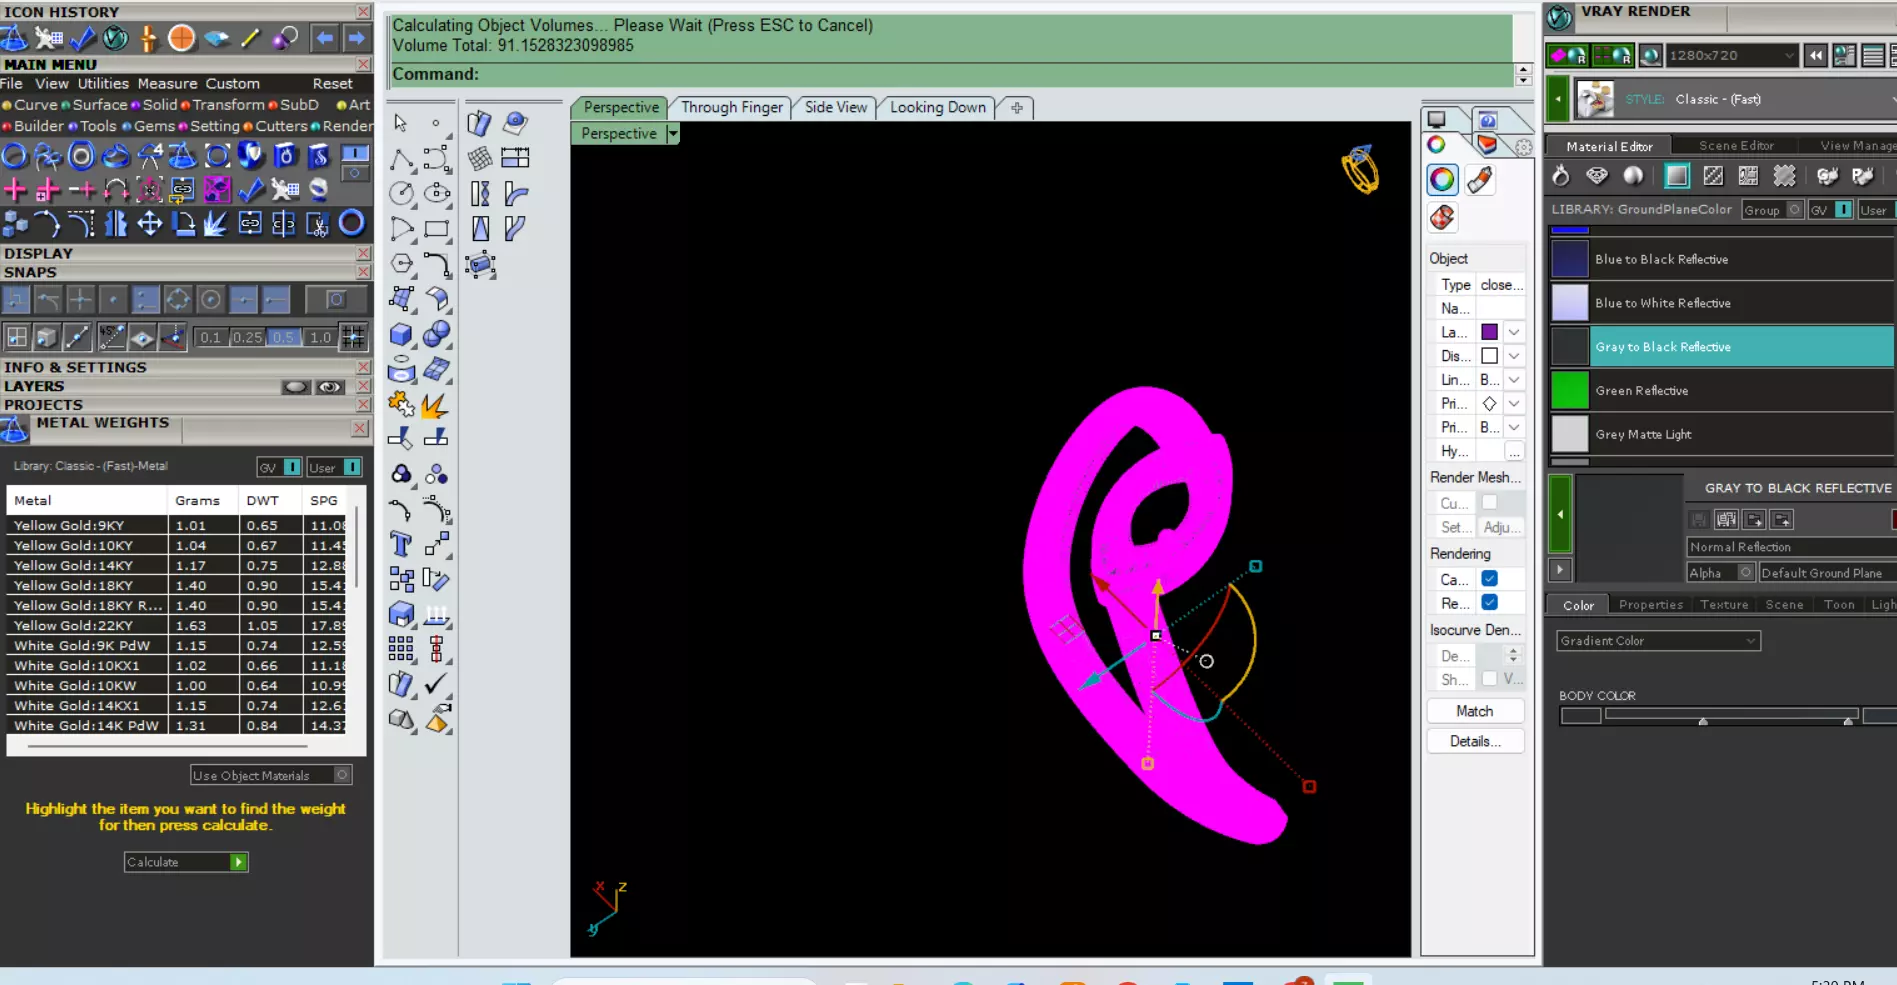Select the Fillet Curves tool
This screenshot has height=985, width=1897.
(x=437, y=264)
